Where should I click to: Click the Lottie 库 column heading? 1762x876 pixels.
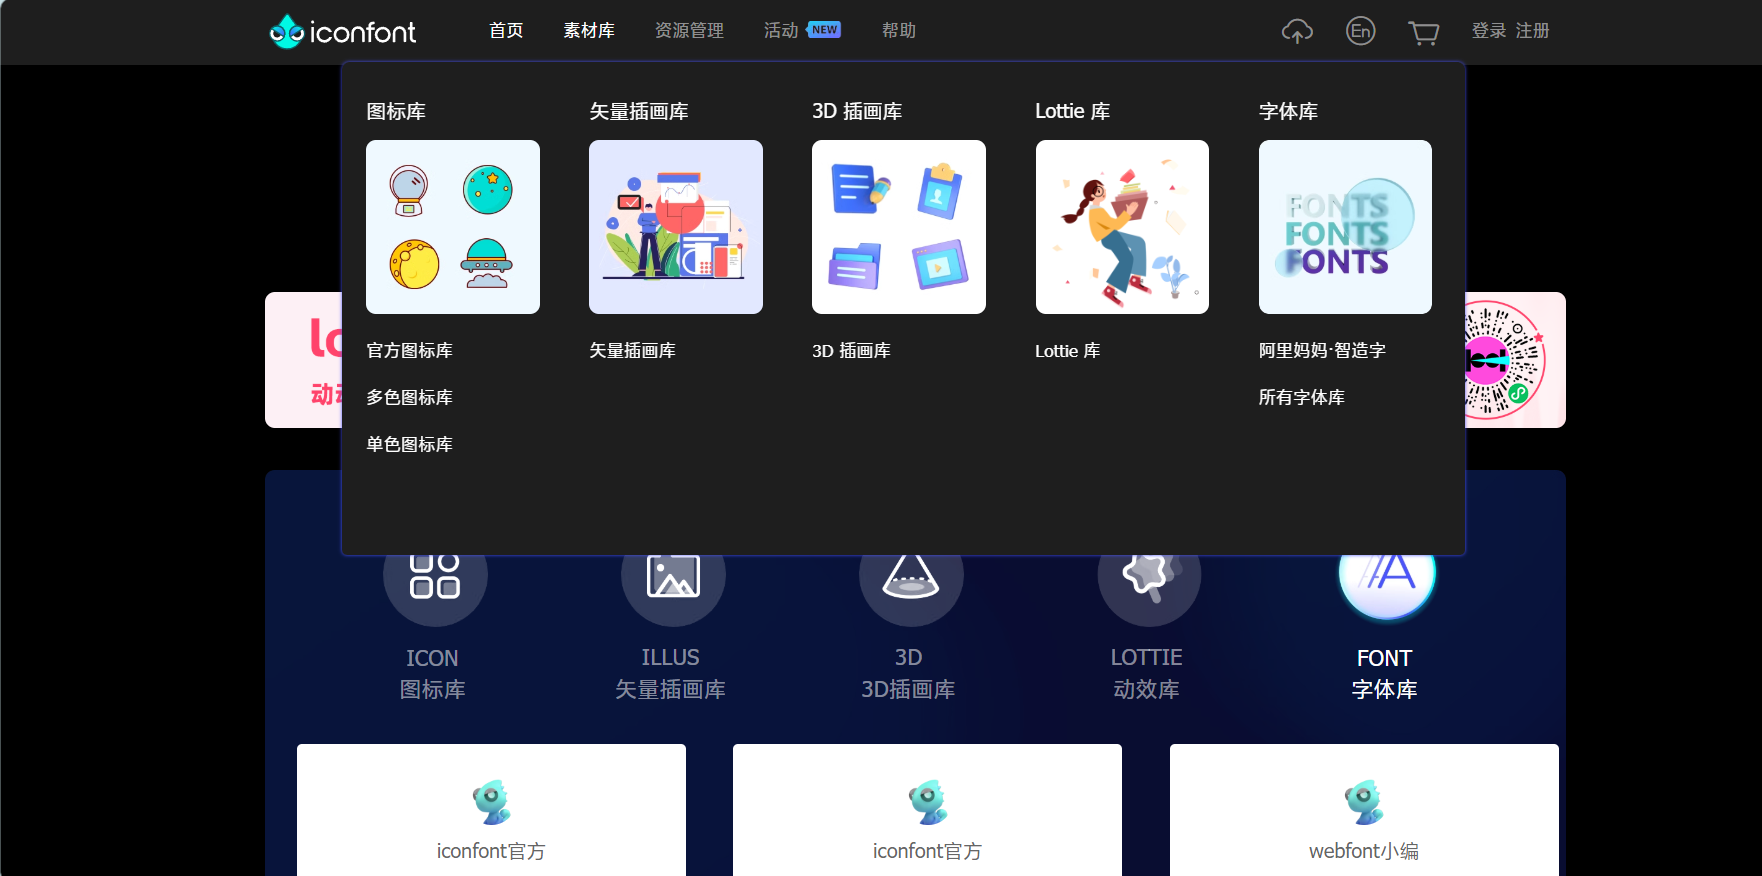(x=1072, y=111)
